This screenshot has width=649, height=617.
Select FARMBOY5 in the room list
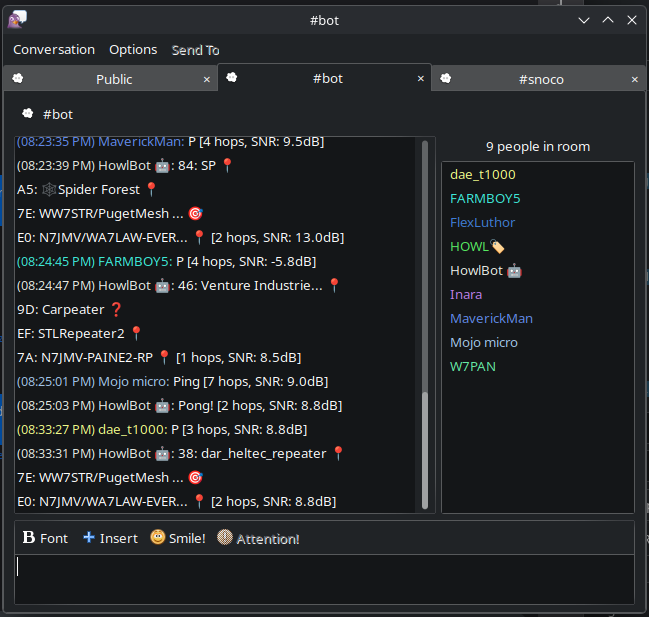click(x=485, y=199)
